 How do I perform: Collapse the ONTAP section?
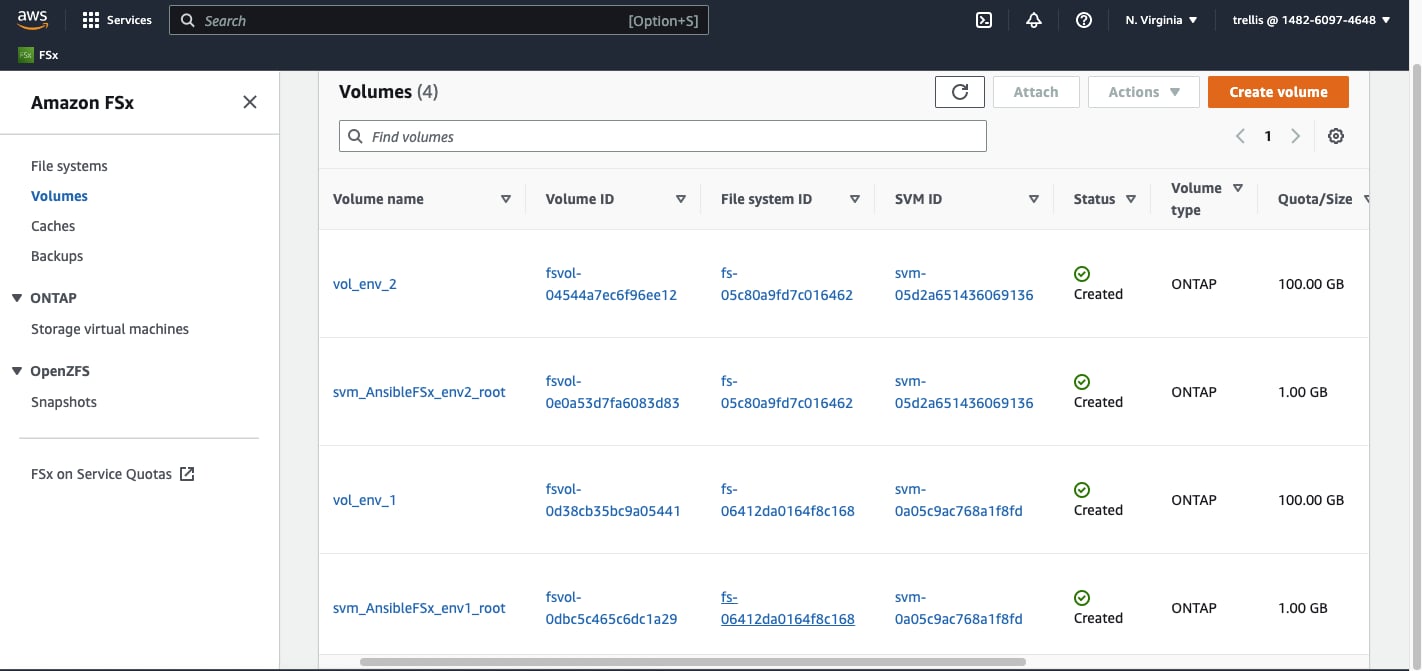click(x=17, y=298)
